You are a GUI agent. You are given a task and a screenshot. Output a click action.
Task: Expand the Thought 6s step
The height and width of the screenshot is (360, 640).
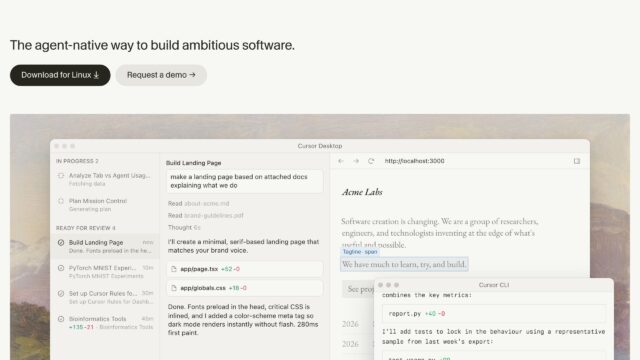coord(184,227)
